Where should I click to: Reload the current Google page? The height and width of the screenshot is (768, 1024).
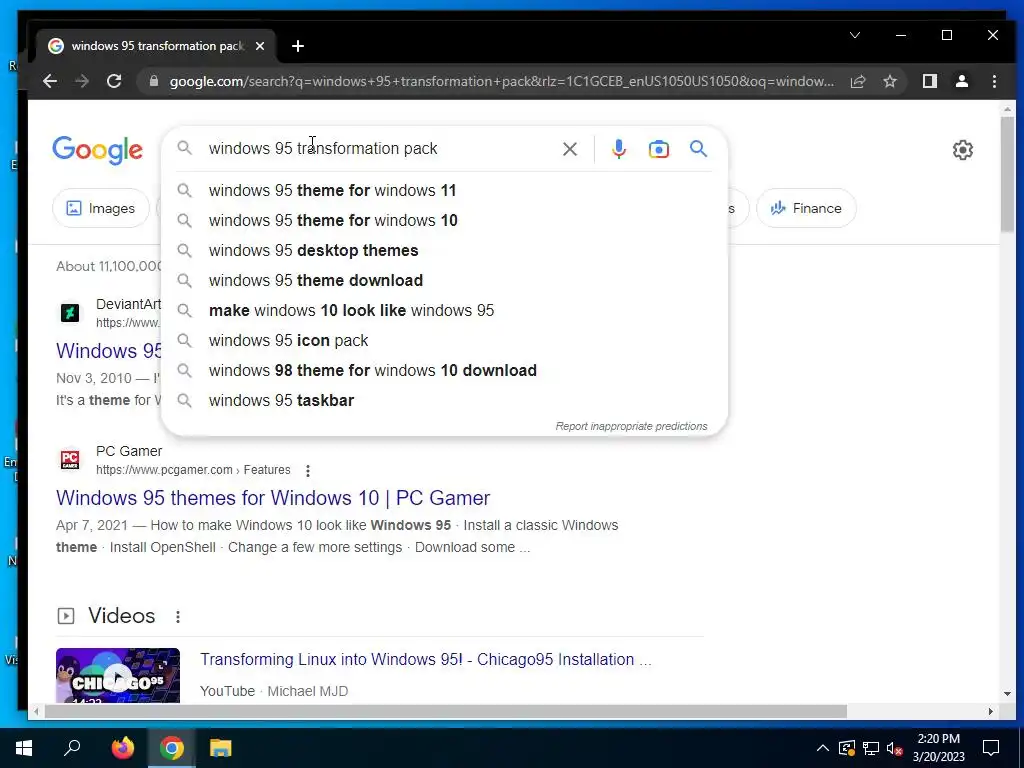(114, 81)
